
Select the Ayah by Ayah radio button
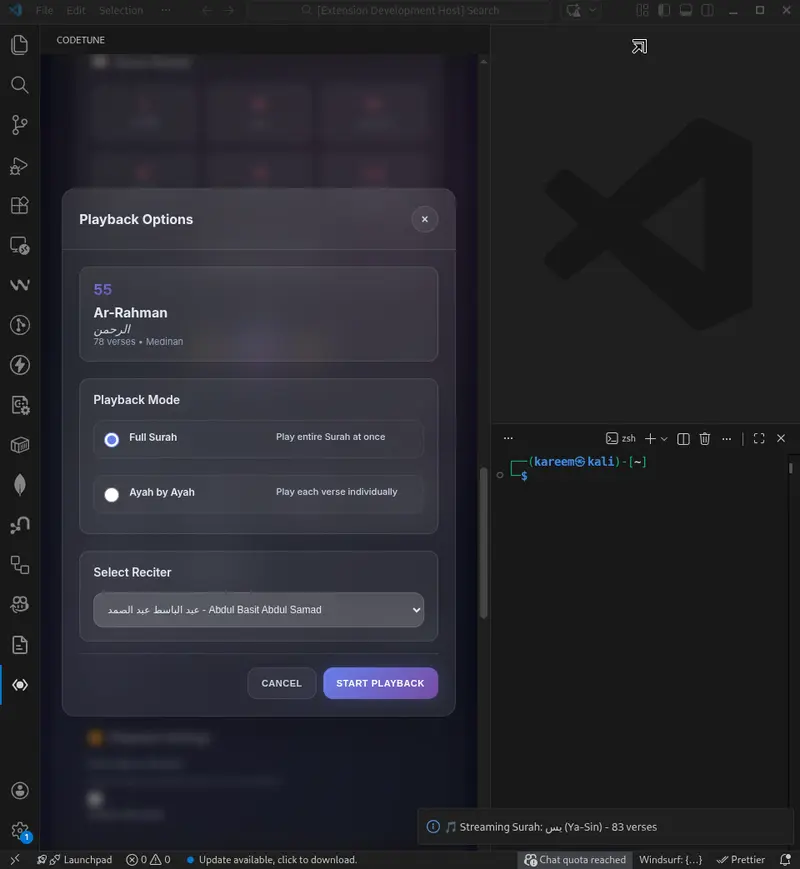[x=111, y=494]
